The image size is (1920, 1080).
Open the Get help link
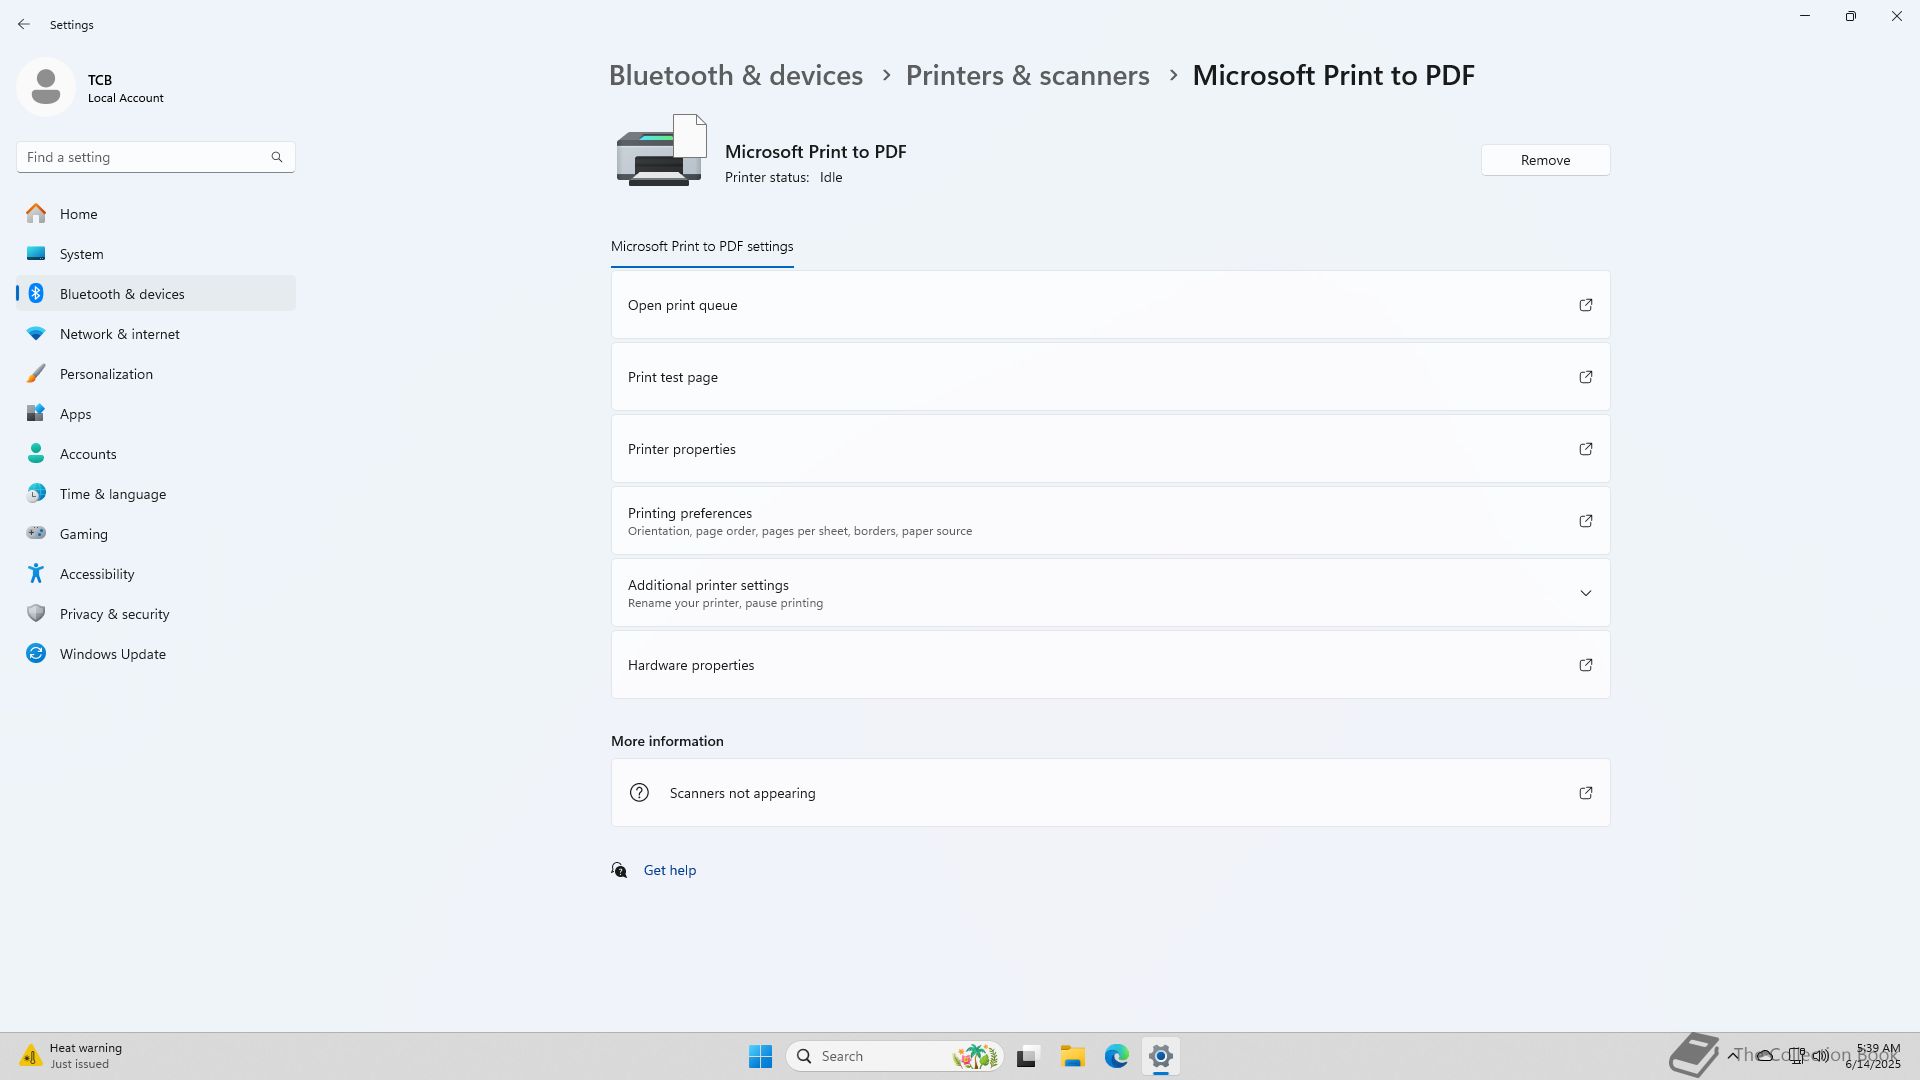669,870
